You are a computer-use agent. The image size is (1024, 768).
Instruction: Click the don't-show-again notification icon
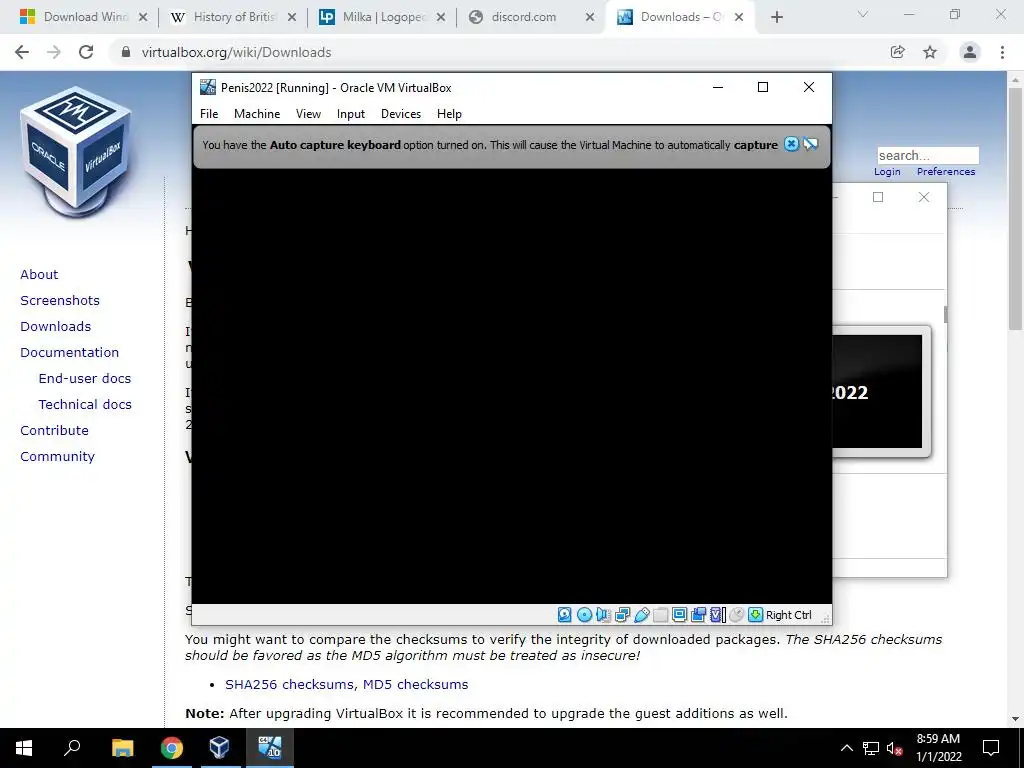point(810,144)
